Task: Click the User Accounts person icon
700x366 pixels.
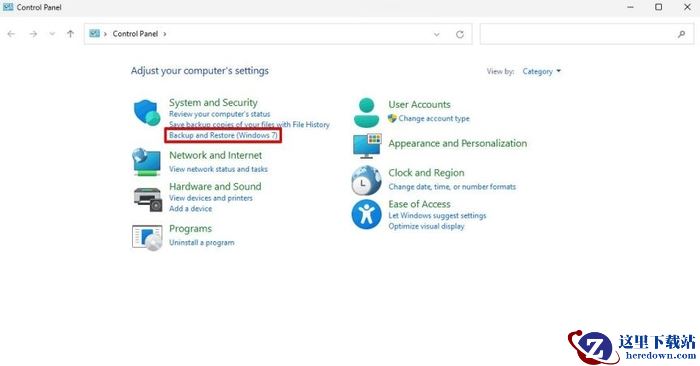Action: pos(366,113)
